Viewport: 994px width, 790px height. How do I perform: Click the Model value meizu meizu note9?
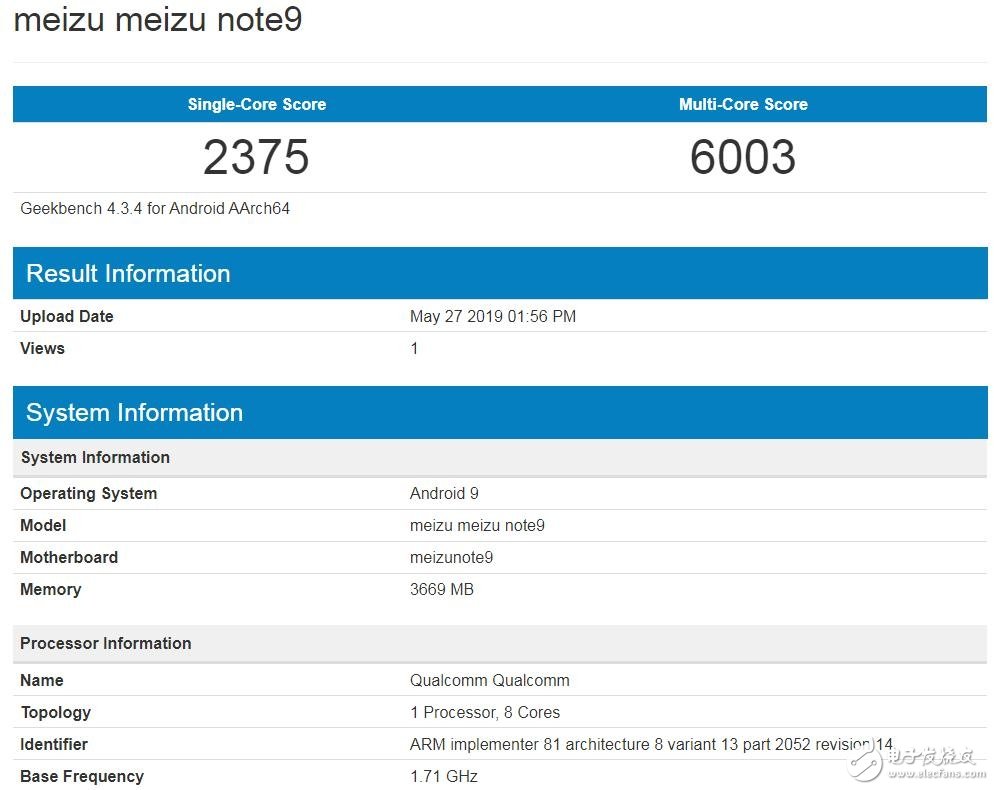[x=477, y=525]
